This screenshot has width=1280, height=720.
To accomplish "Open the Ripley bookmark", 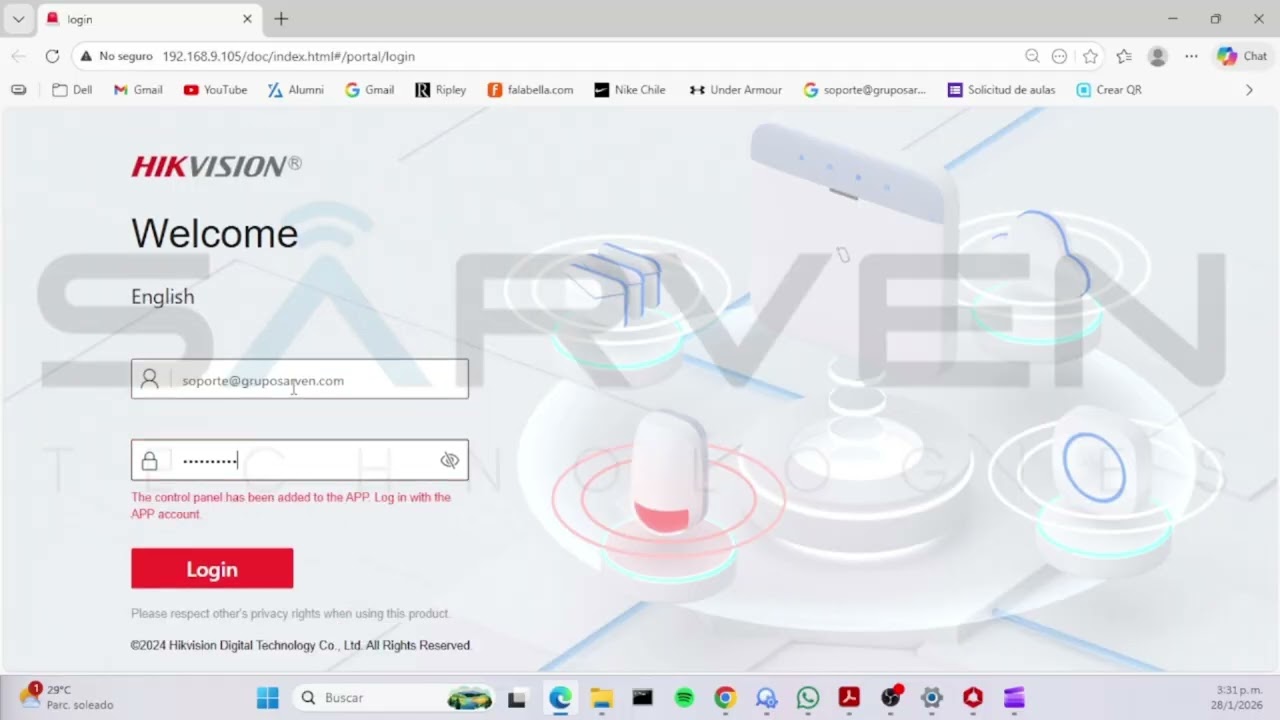I will (441, 89).
